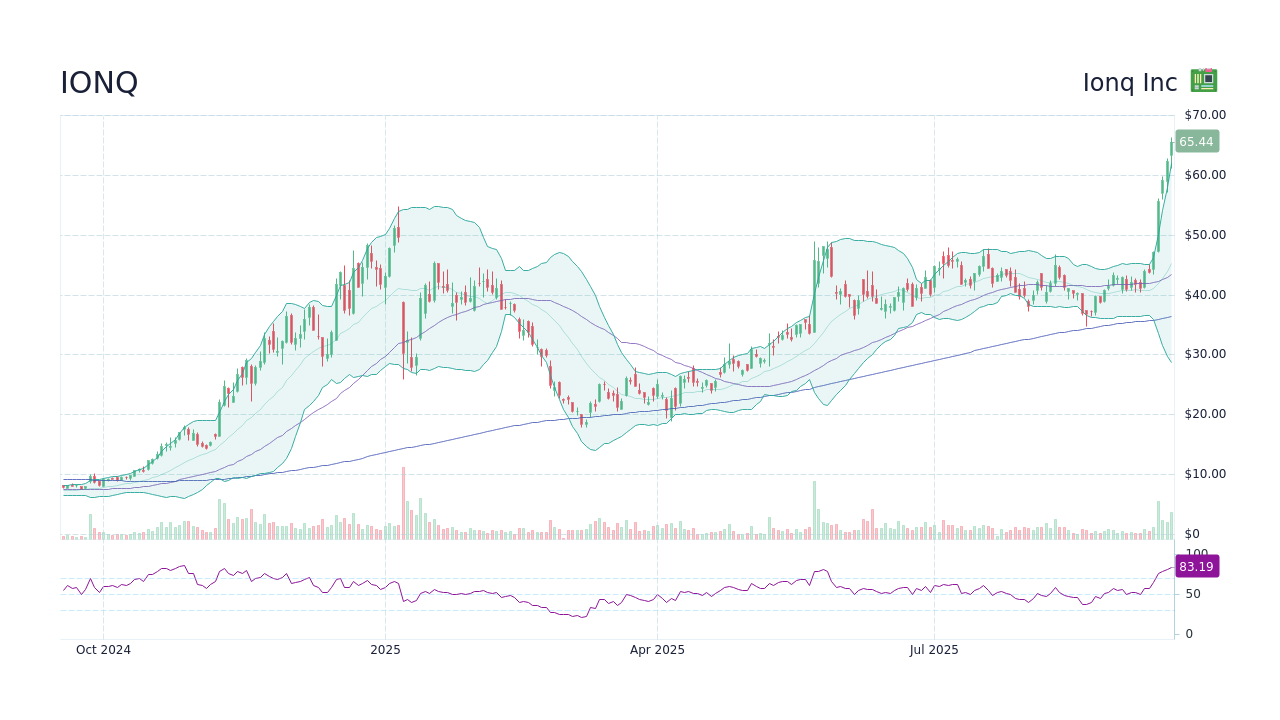Image resolution: width=1280 pixels, height=720 pixels.
Task: Open the Ionq Inc company name
Action: tap(1130, 83)
